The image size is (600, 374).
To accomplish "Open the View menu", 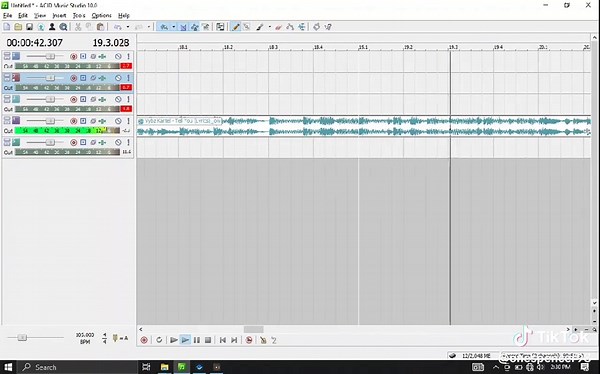I will [40, 15].
